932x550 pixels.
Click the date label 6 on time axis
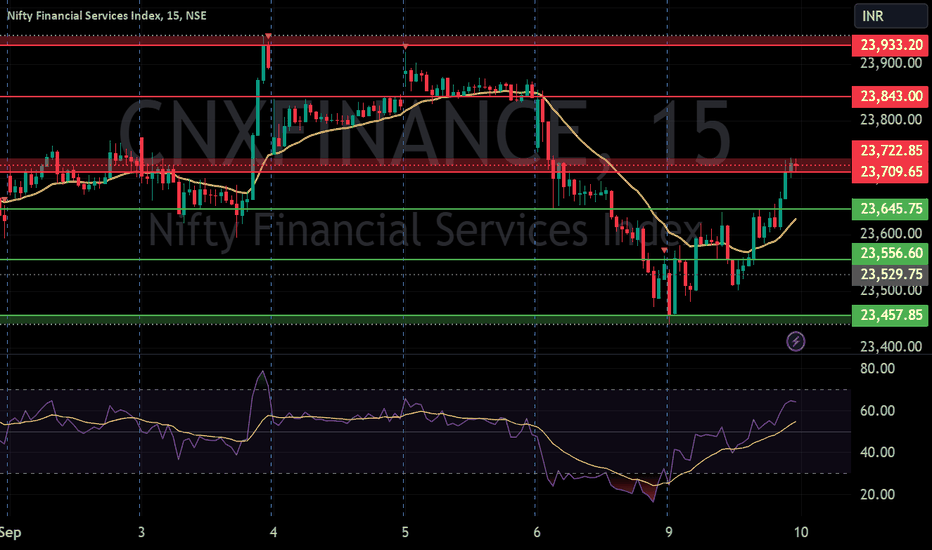coord(537,532)
